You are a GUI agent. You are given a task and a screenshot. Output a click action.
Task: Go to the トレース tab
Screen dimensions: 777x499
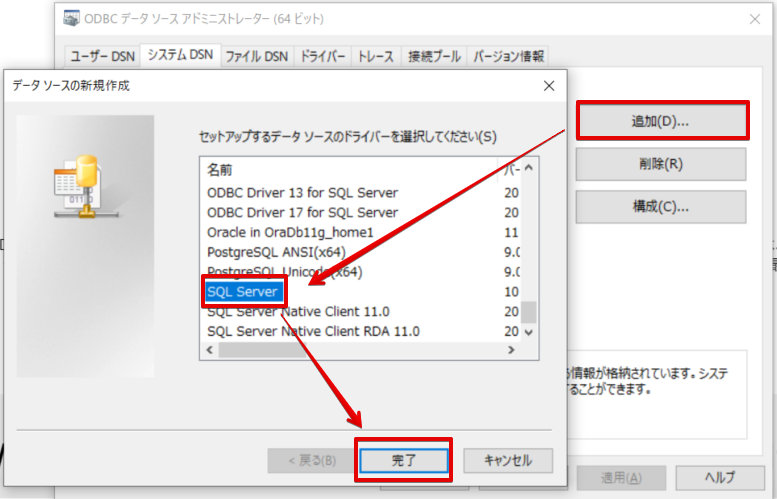coord(376,56)
